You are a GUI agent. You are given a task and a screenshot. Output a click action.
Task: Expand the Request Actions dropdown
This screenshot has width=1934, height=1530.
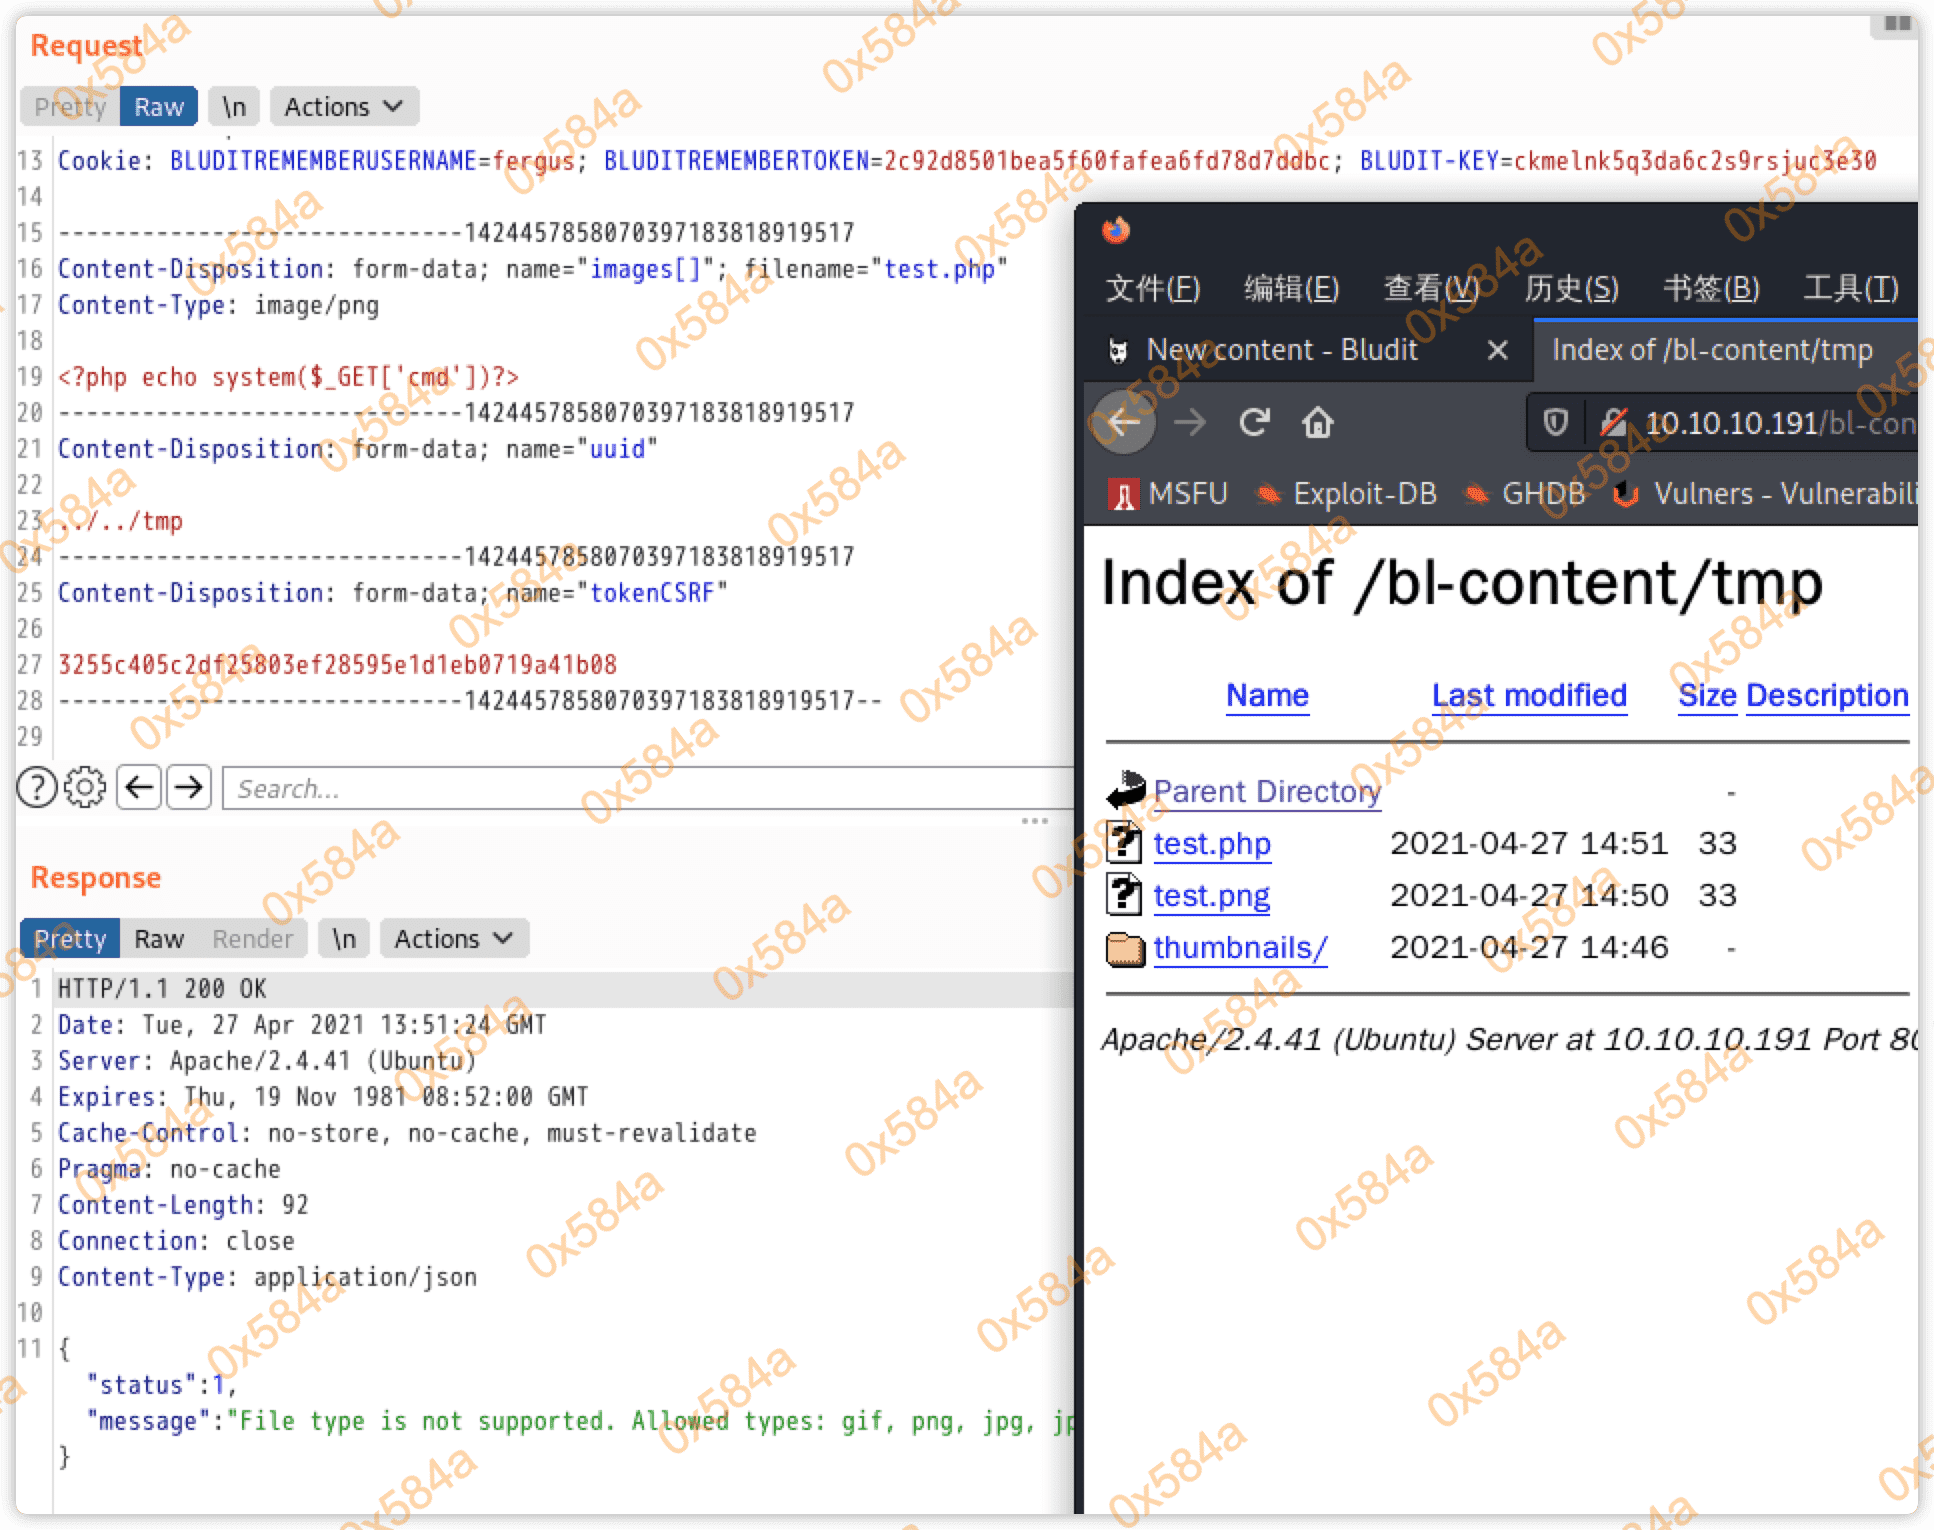pos(343,107)
